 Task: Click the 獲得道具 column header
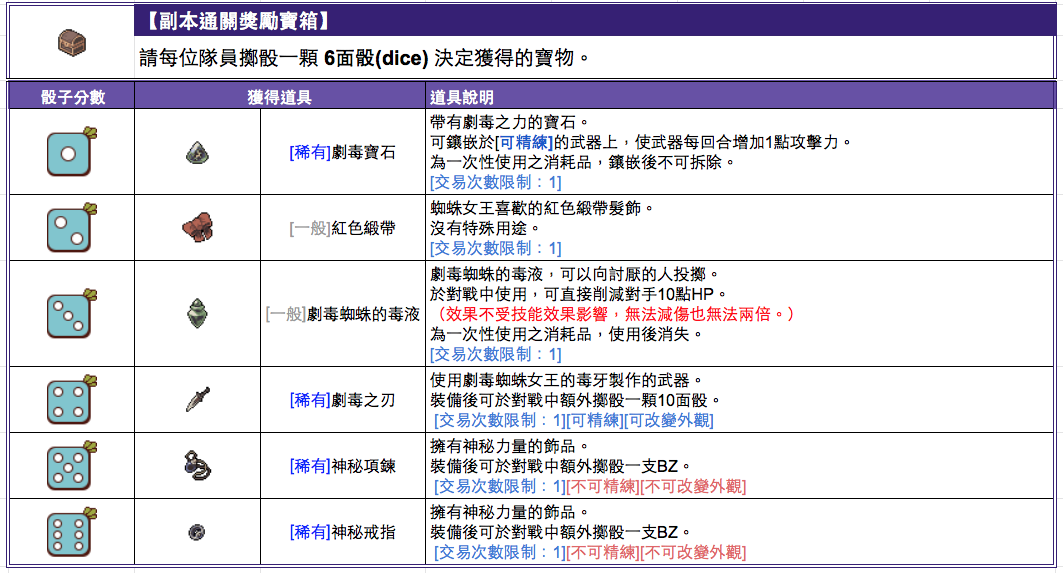click(279, 97)
